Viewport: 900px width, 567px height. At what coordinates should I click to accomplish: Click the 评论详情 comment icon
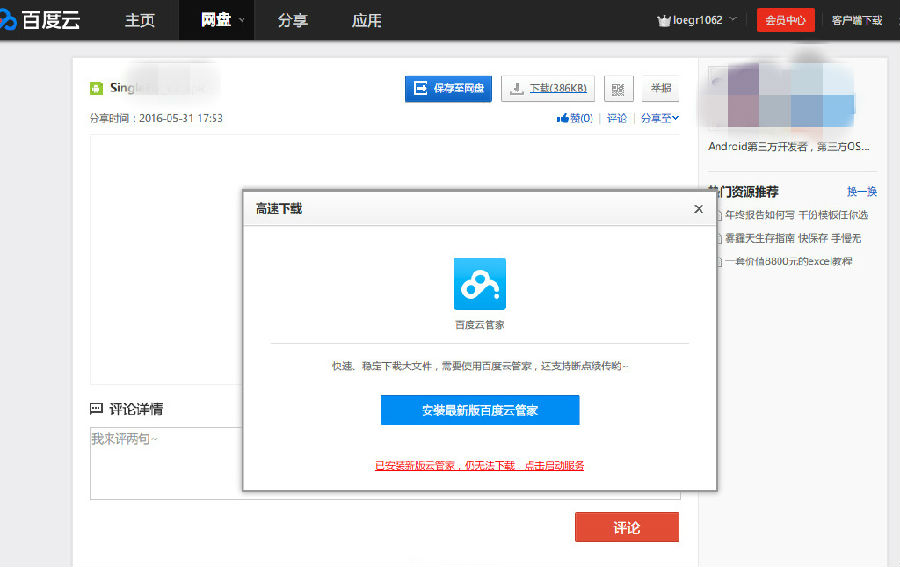pos(96,409)
